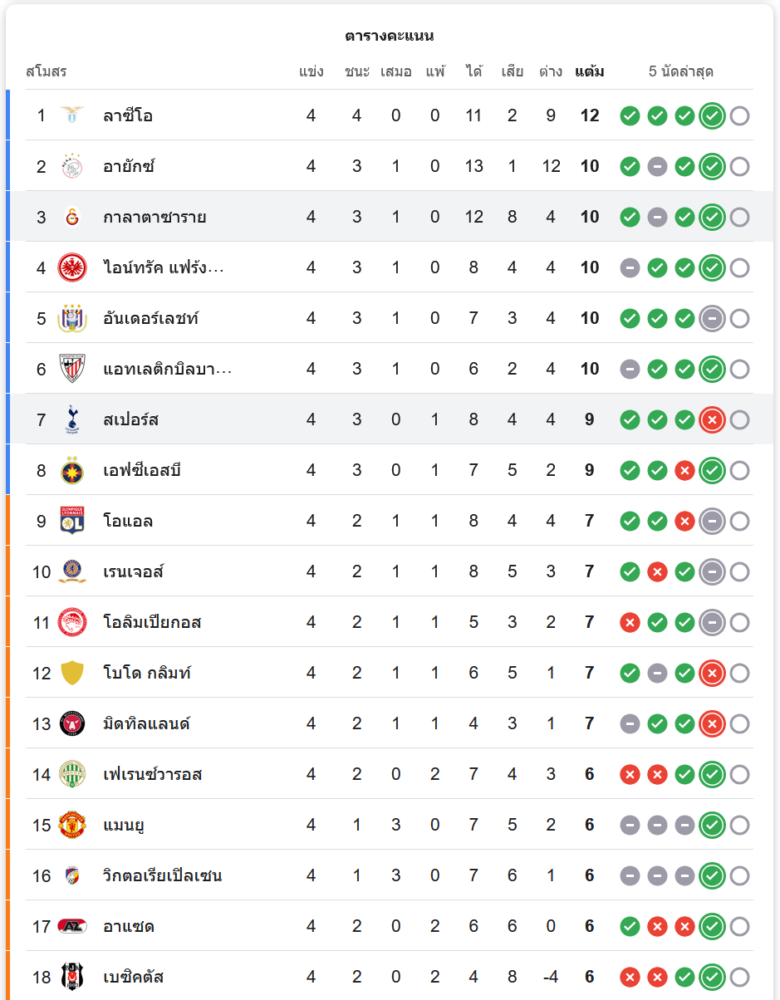Click the Galatasaray club crest icon

coord(72,217)
